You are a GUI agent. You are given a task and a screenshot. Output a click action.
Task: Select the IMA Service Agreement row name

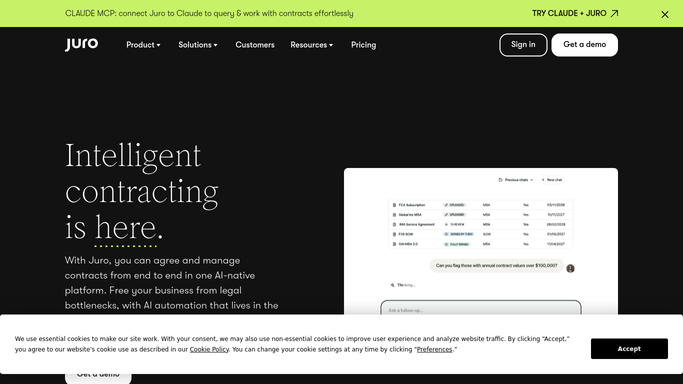point(417,225)
